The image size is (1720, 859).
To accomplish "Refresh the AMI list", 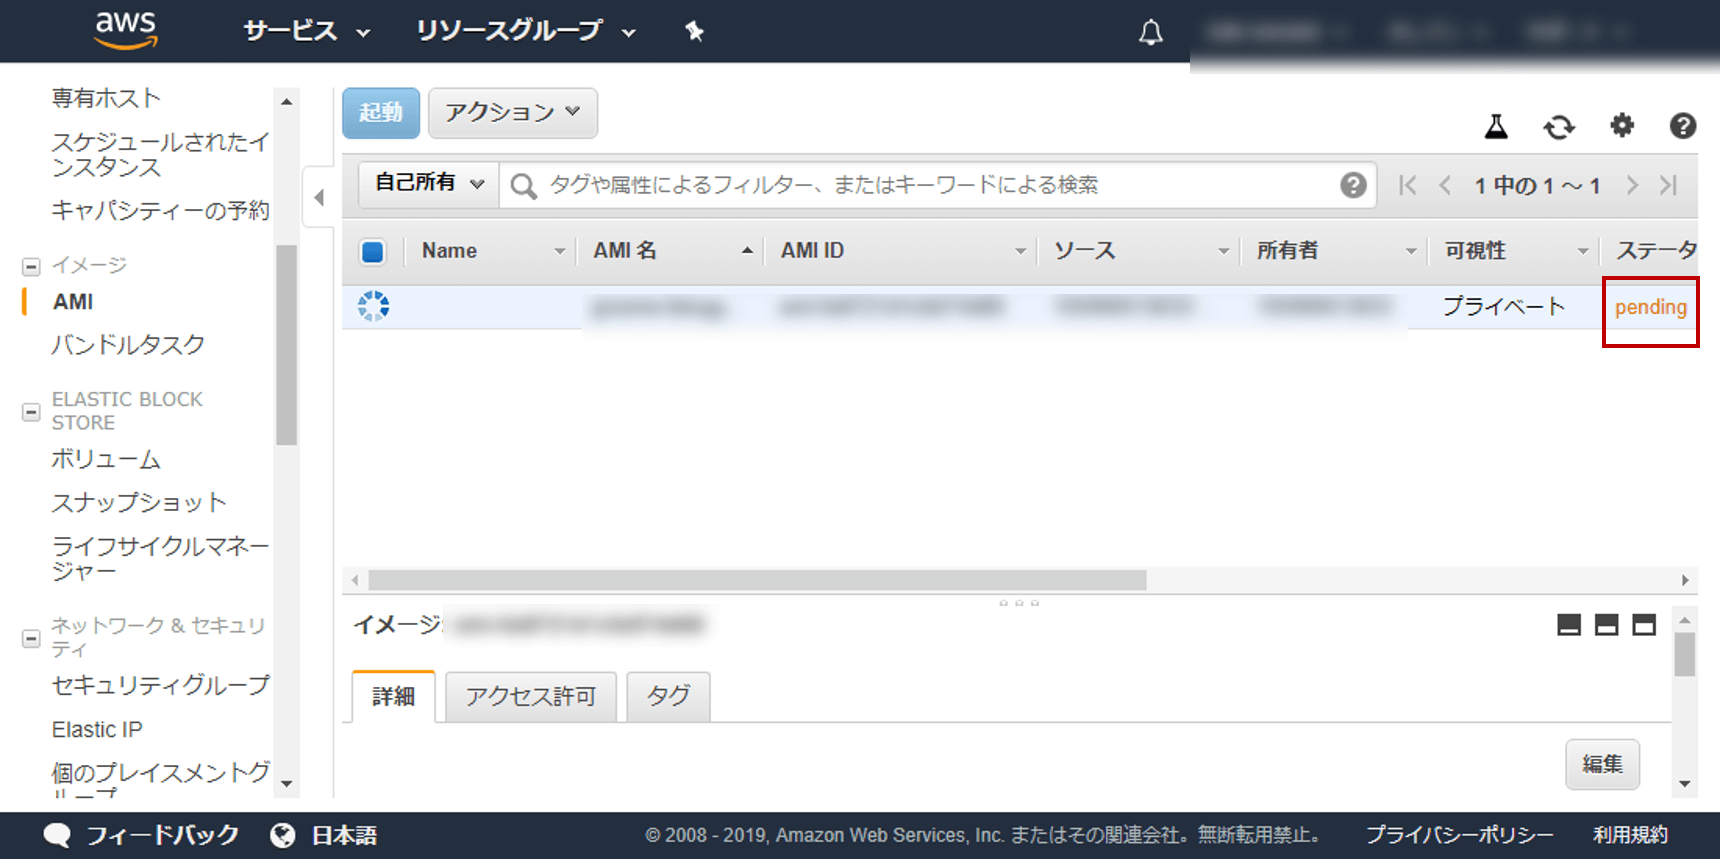I will (1559, 127).
